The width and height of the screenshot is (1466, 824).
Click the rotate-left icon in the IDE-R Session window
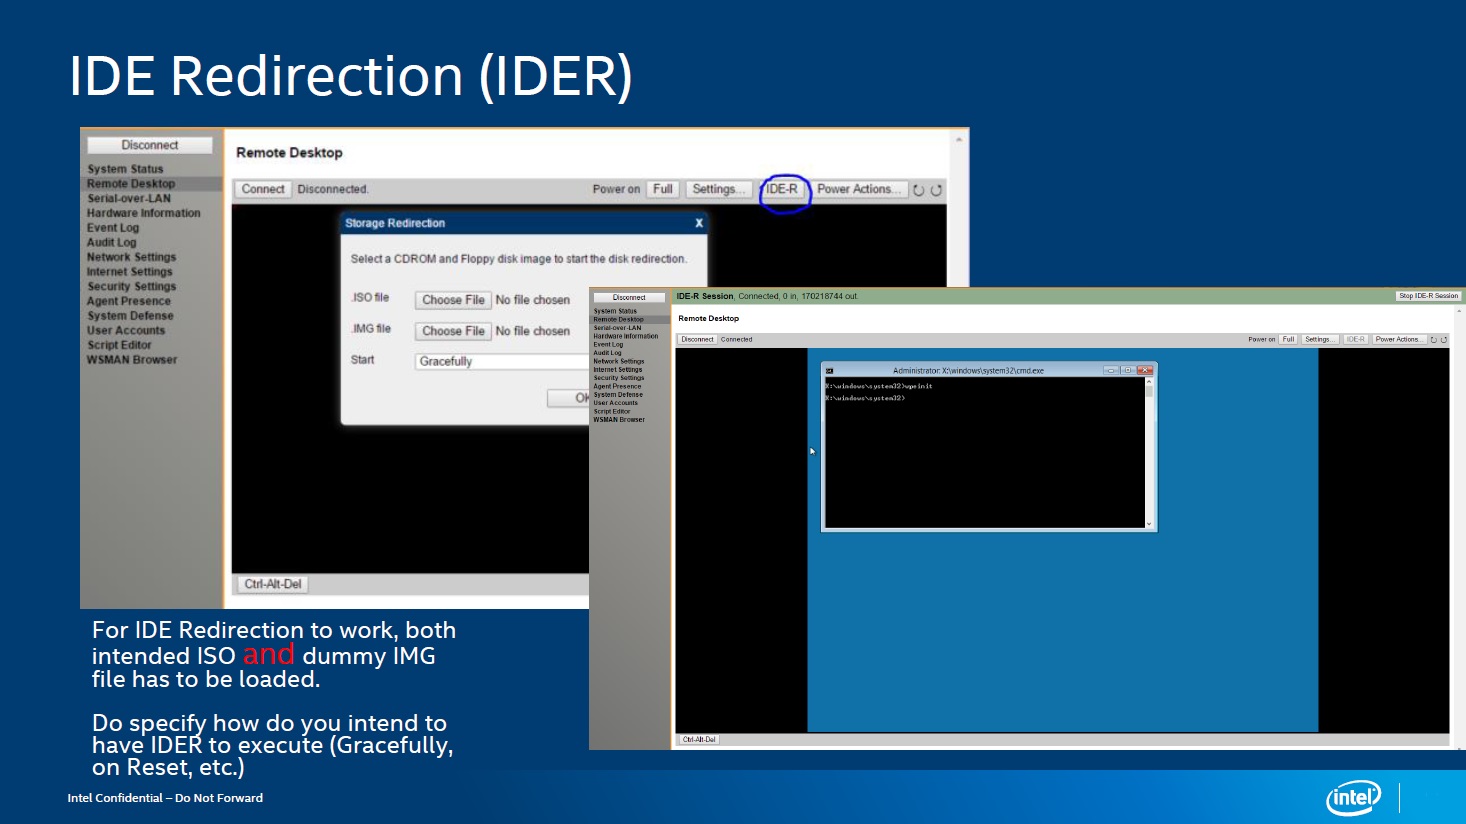pyautogui.click(x=1433, y=340)
